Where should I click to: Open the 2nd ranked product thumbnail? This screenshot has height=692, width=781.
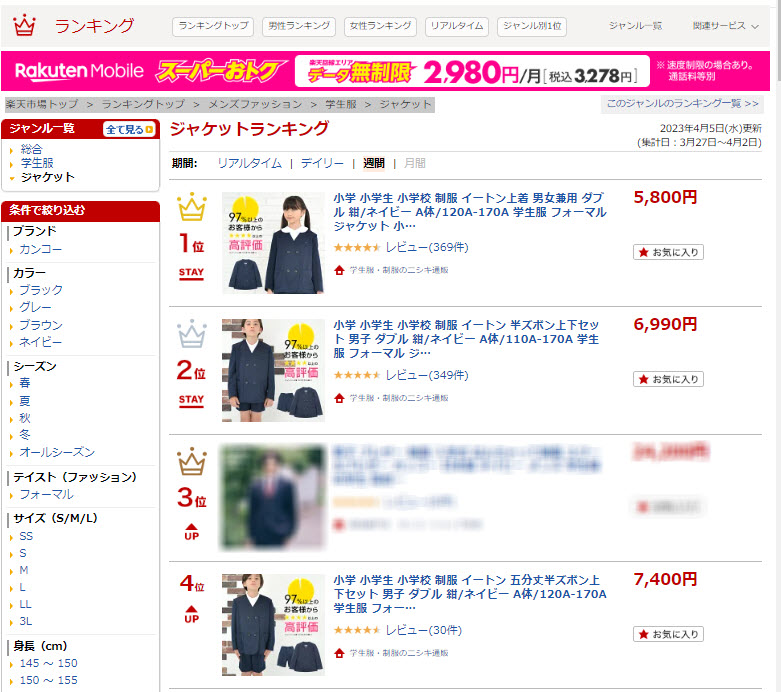click(273, 370)
